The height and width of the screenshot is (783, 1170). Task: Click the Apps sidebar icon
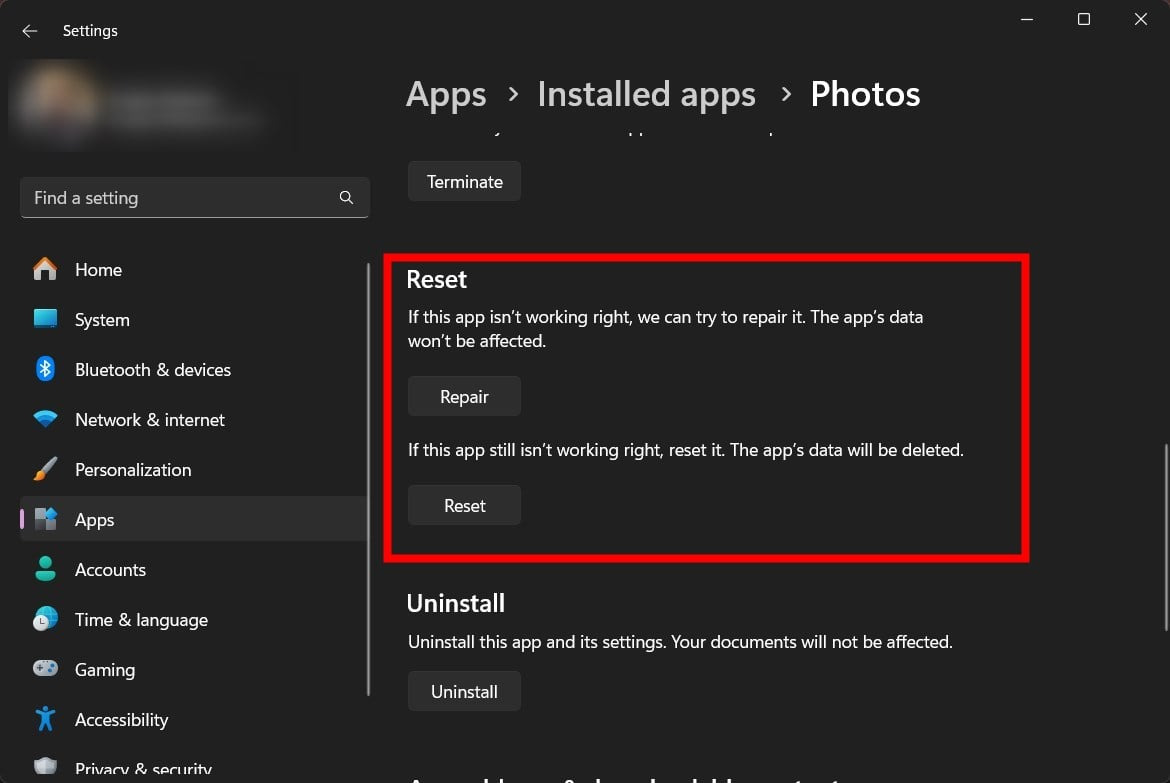[x=45, y=519]
